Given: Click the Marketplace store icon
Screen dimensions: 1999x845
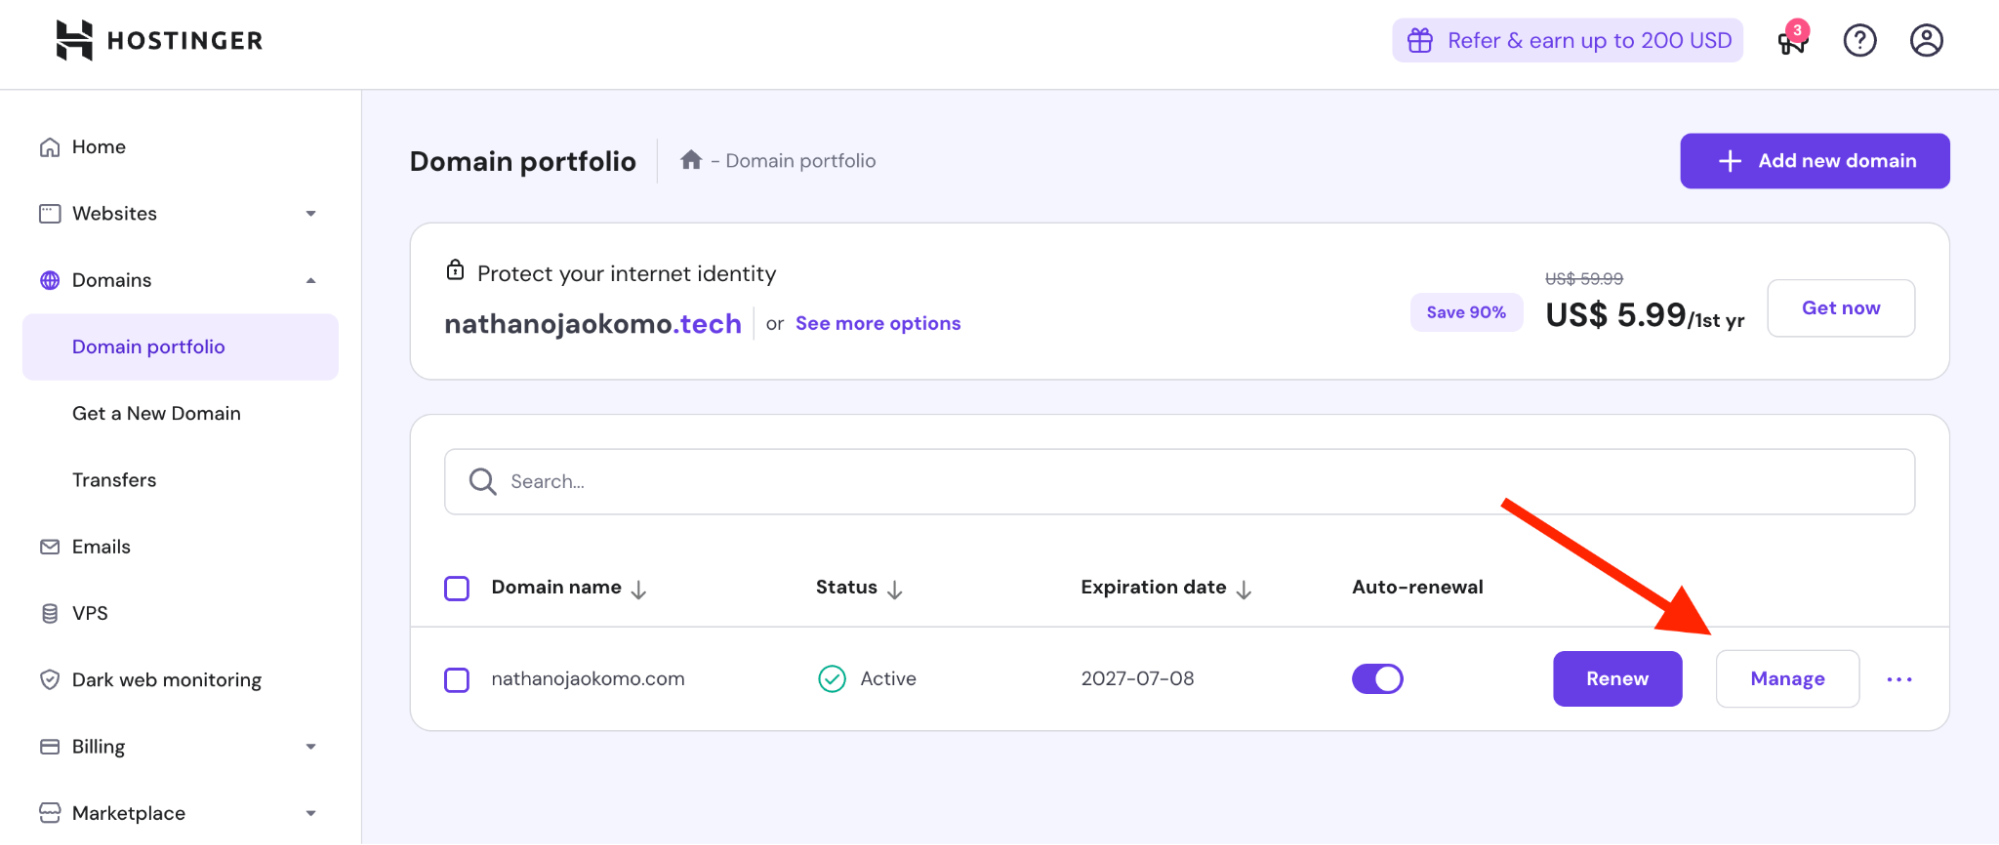Looking at the screenshot, I should 50,813.
